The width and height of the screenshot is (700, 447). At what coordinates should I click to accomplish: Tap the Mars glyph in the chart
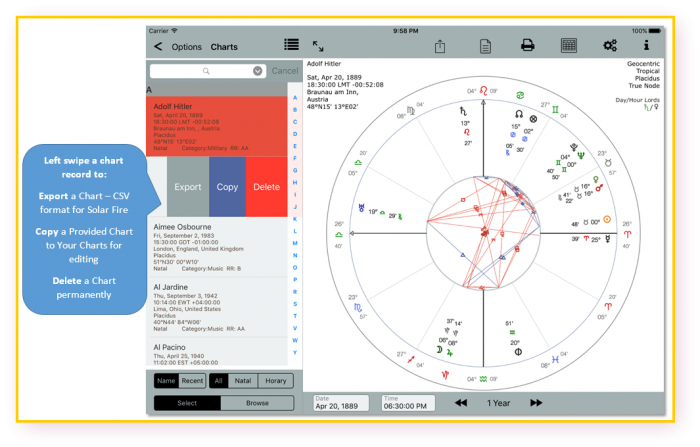click(x=600, y=188)
